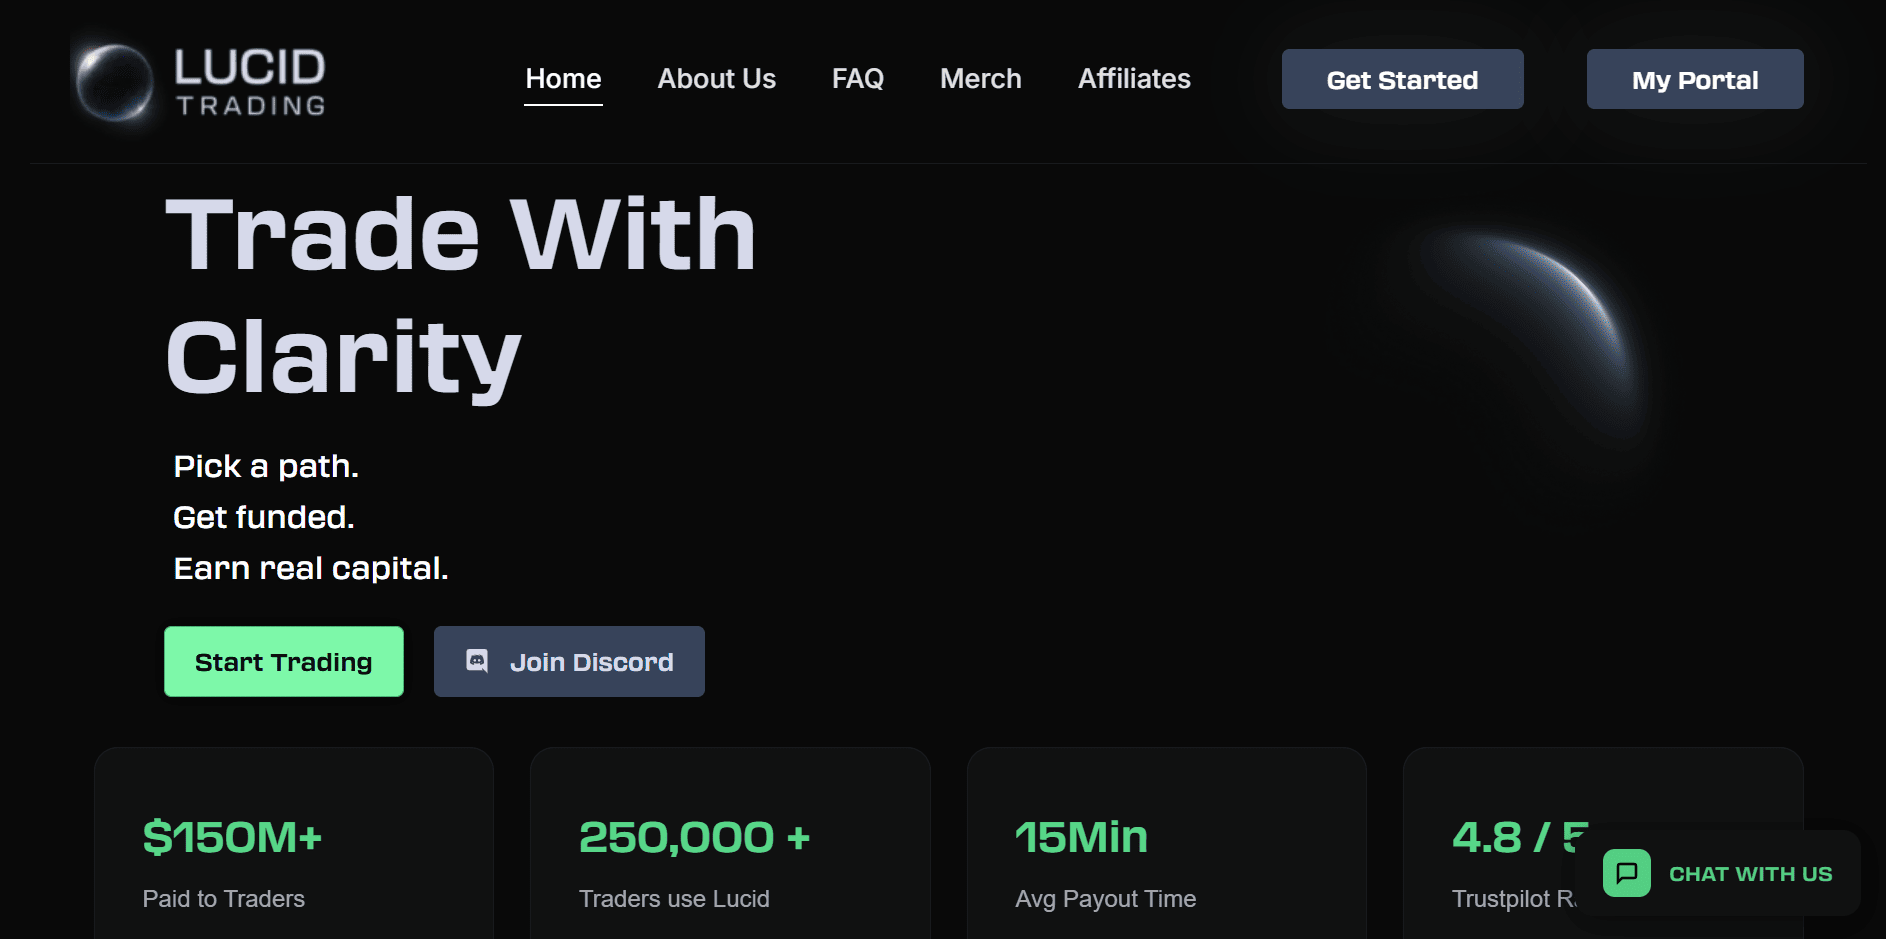This screenshot has height=939, width=1886.
Task: Click the "Avg Payout Time" label
Action: 1106,899
